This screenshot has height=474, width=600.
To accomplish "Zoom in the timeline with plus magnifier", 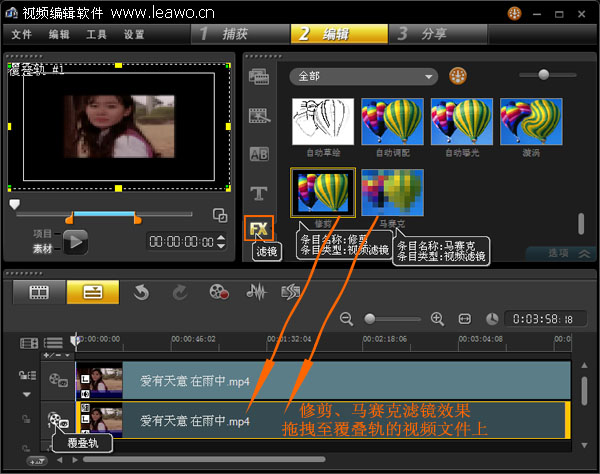I will coord(437,319).
